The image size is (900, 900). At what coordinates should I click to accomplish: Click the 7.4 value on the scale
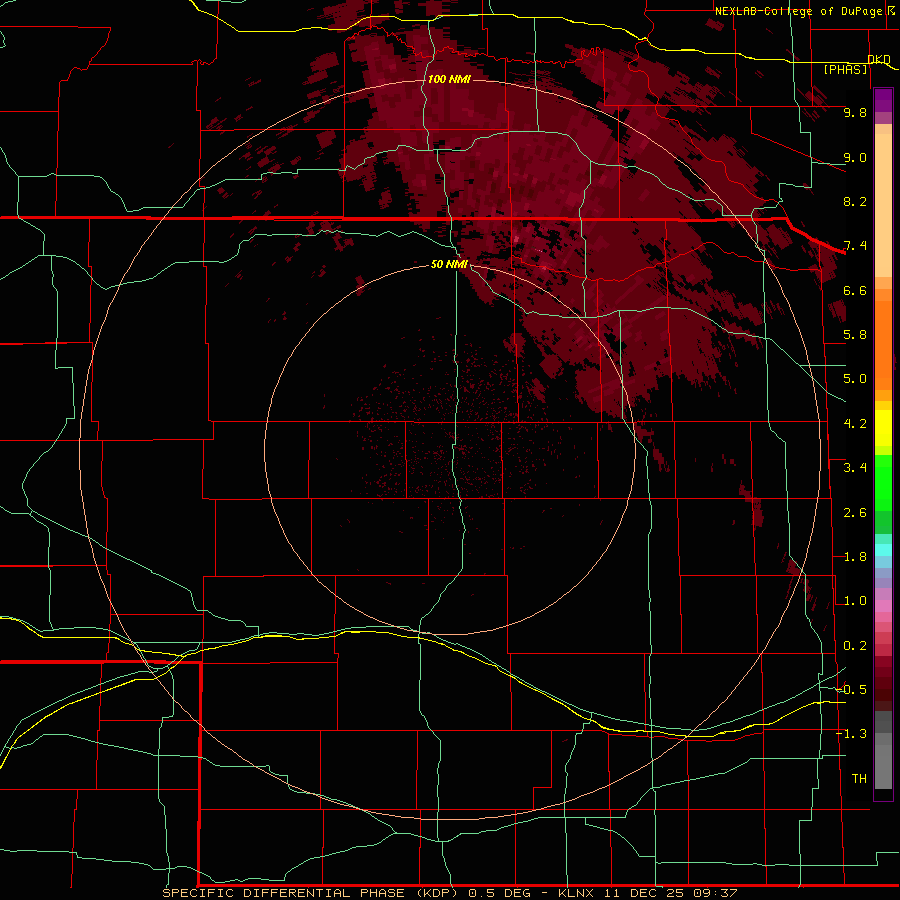(x=855, y=246)
